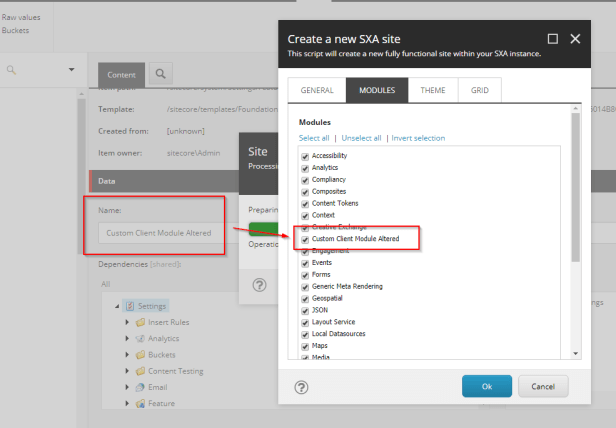The image size is (616, 428).
Task: Click the search magnifier tab icon
Action: pyautogui.click(x=160, y=73)
